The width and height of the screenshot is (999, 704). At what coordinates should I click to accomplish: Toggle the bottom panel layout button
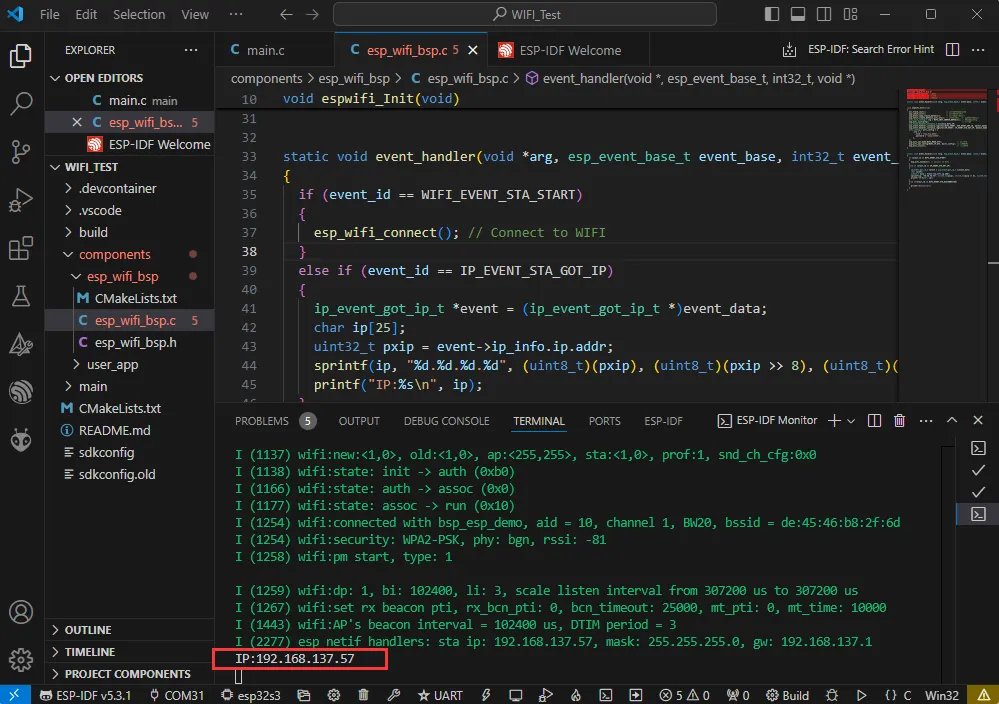[797, 15]
